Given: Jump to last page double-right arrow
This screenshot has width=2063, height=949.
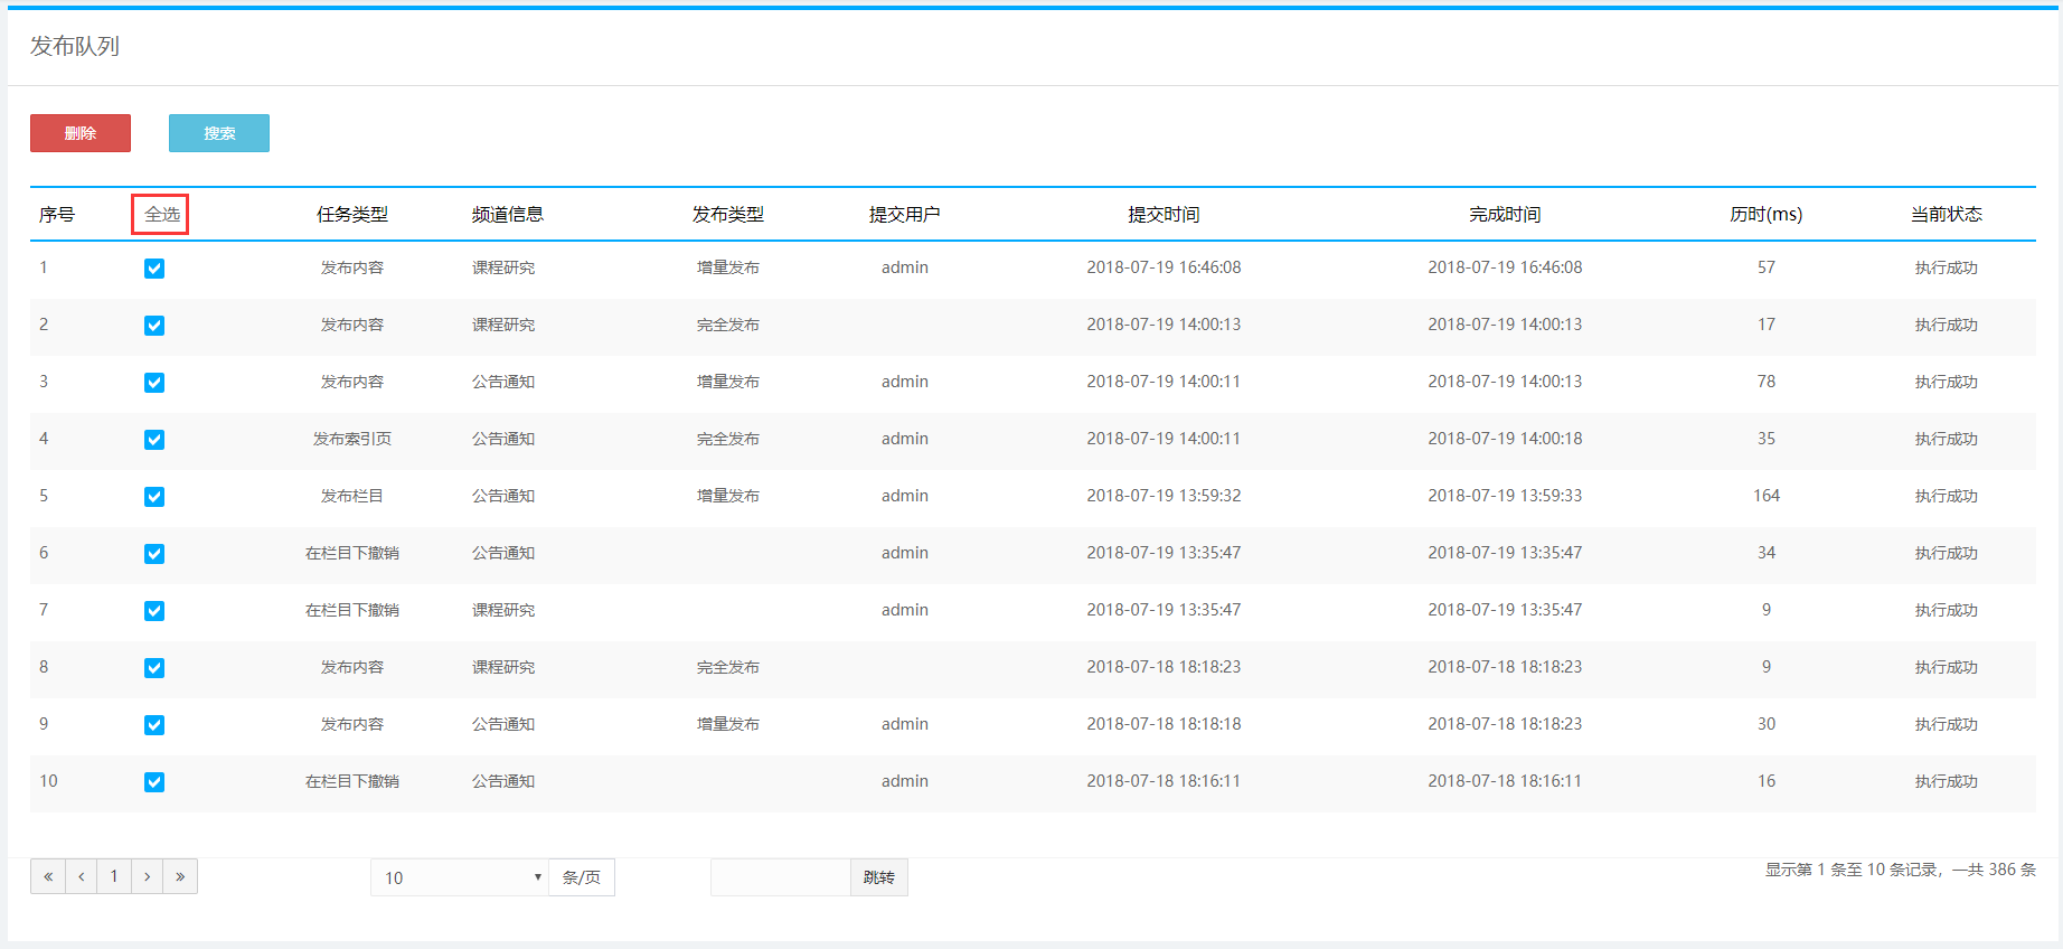Looking at the screenshot, I should click(x=180, y=877).
